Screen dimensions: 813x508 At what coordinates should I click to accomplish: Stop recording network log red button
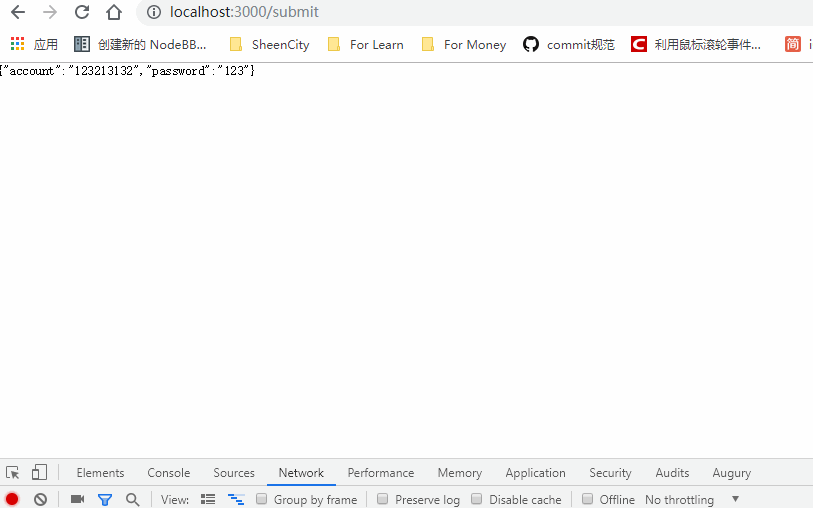pos(12,500)
